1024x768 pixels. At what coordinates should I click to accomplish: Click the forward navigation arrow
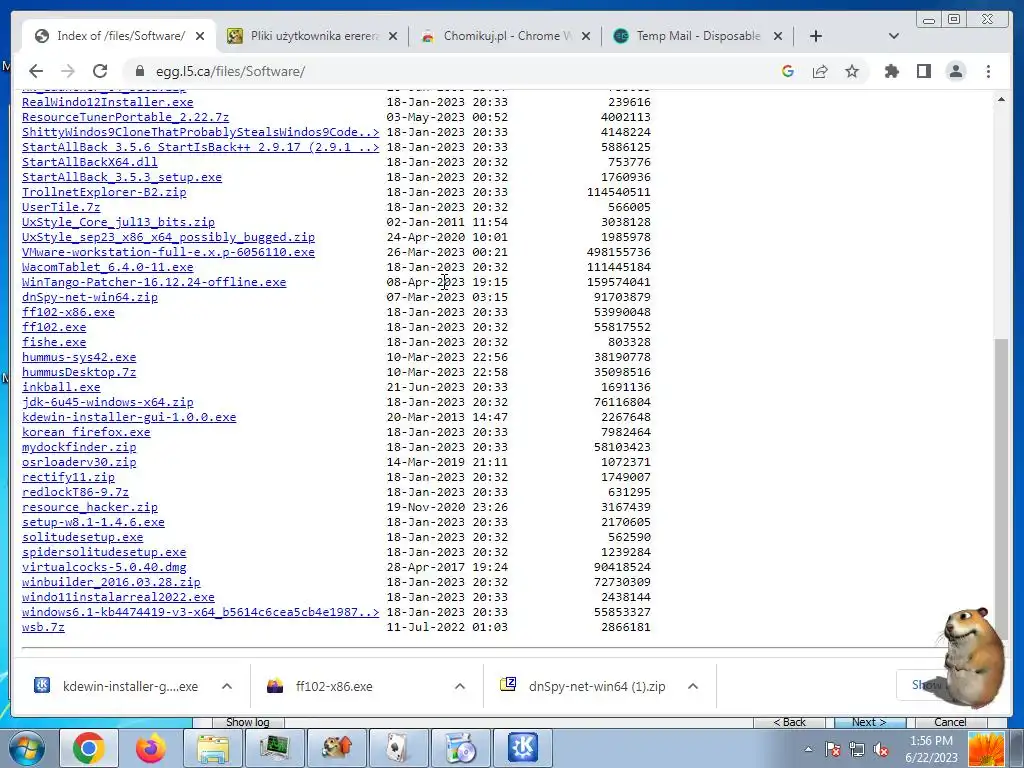68,71
